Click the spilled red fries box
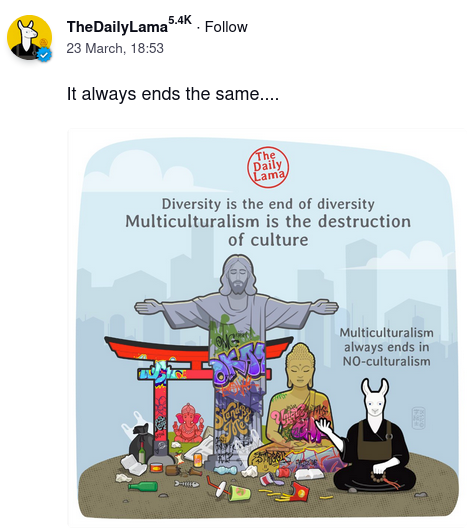Screen dimensions: 467x528 click(299, 490)
